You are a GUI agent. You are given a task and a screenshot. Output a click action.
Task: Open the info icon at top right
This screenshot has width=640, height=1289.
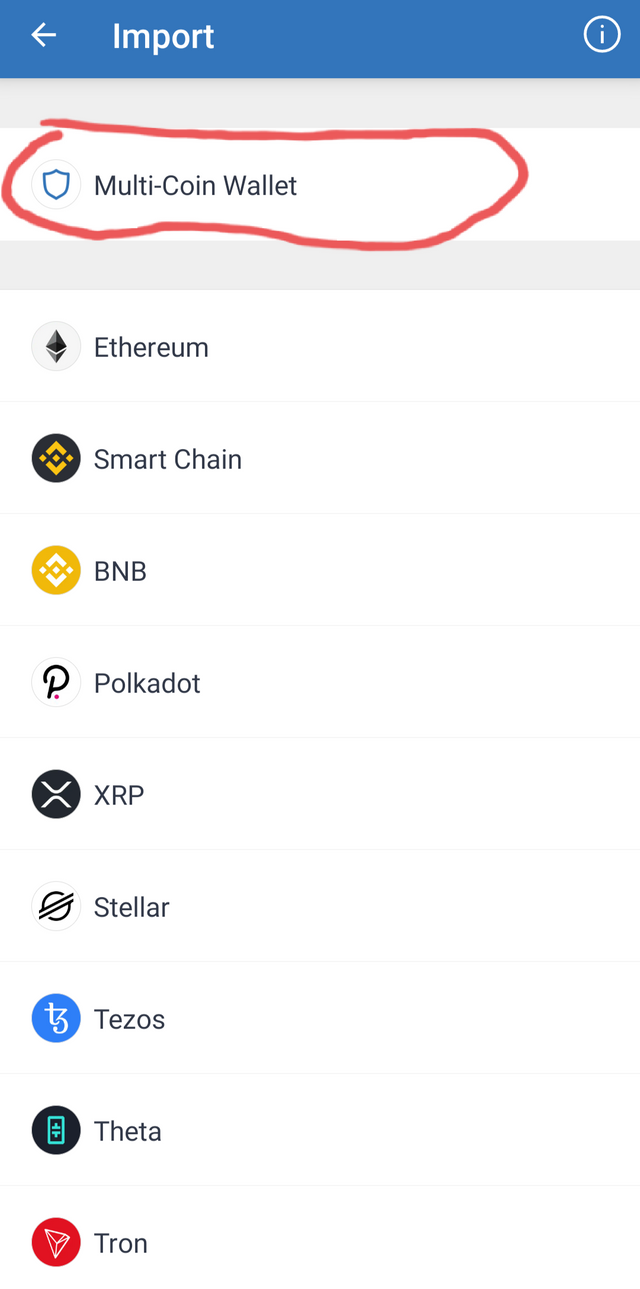(x=601, y=36)
